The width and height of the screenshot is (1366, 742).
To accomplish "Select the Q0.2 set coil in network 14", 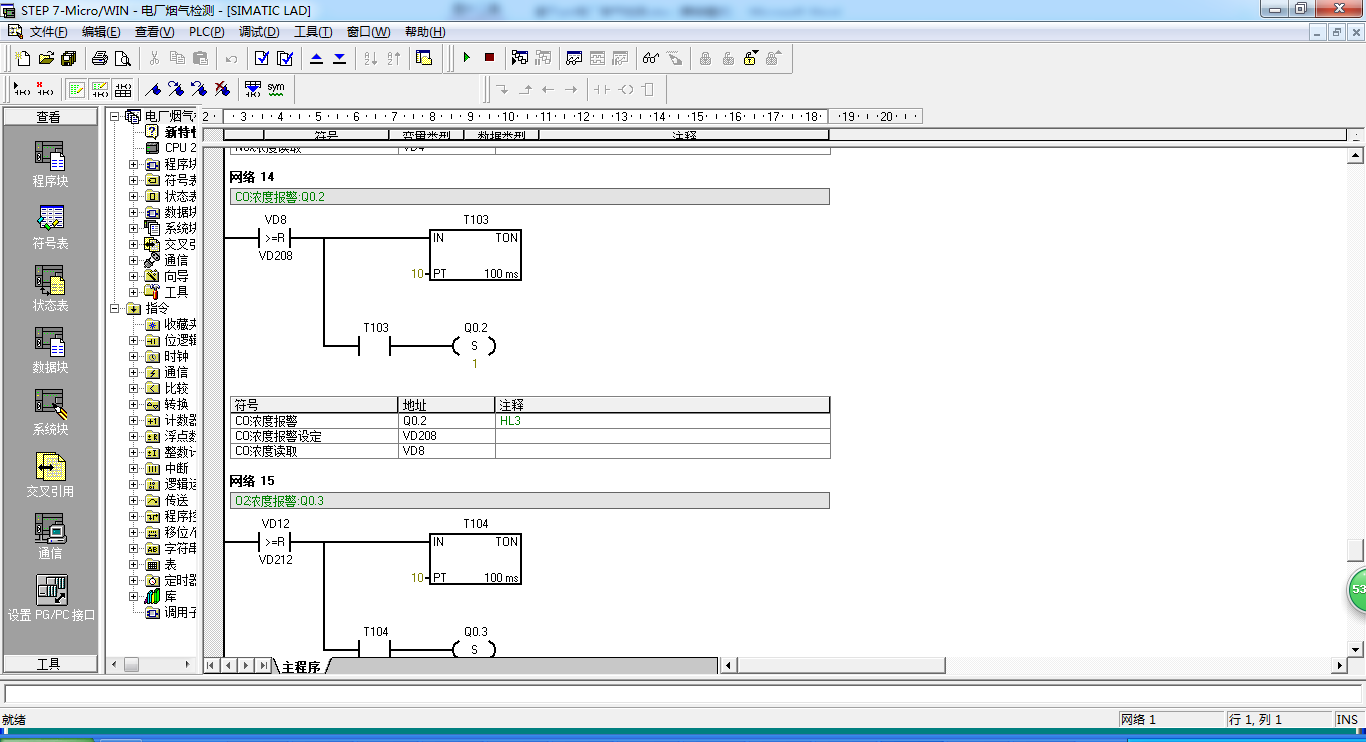I will tap(474, 346).
